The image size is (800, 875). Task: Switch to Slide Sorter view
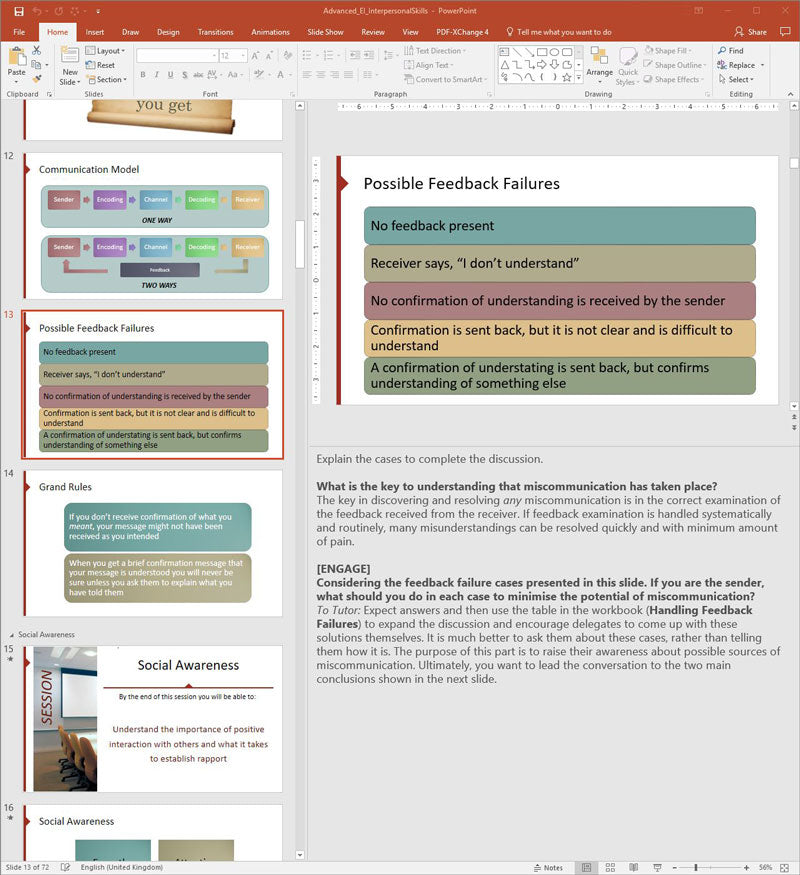coord(610,868)
